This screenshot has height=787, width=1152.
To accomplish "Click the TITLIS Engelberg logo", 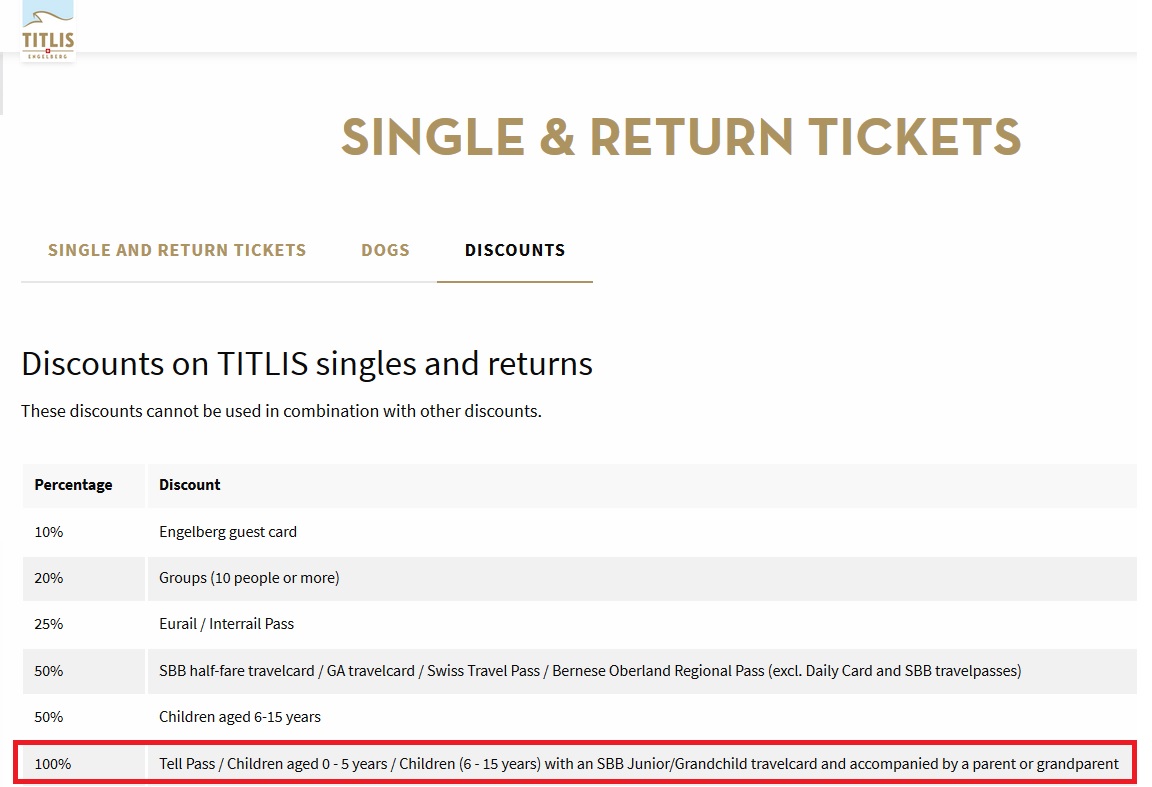I will (48, 31).
